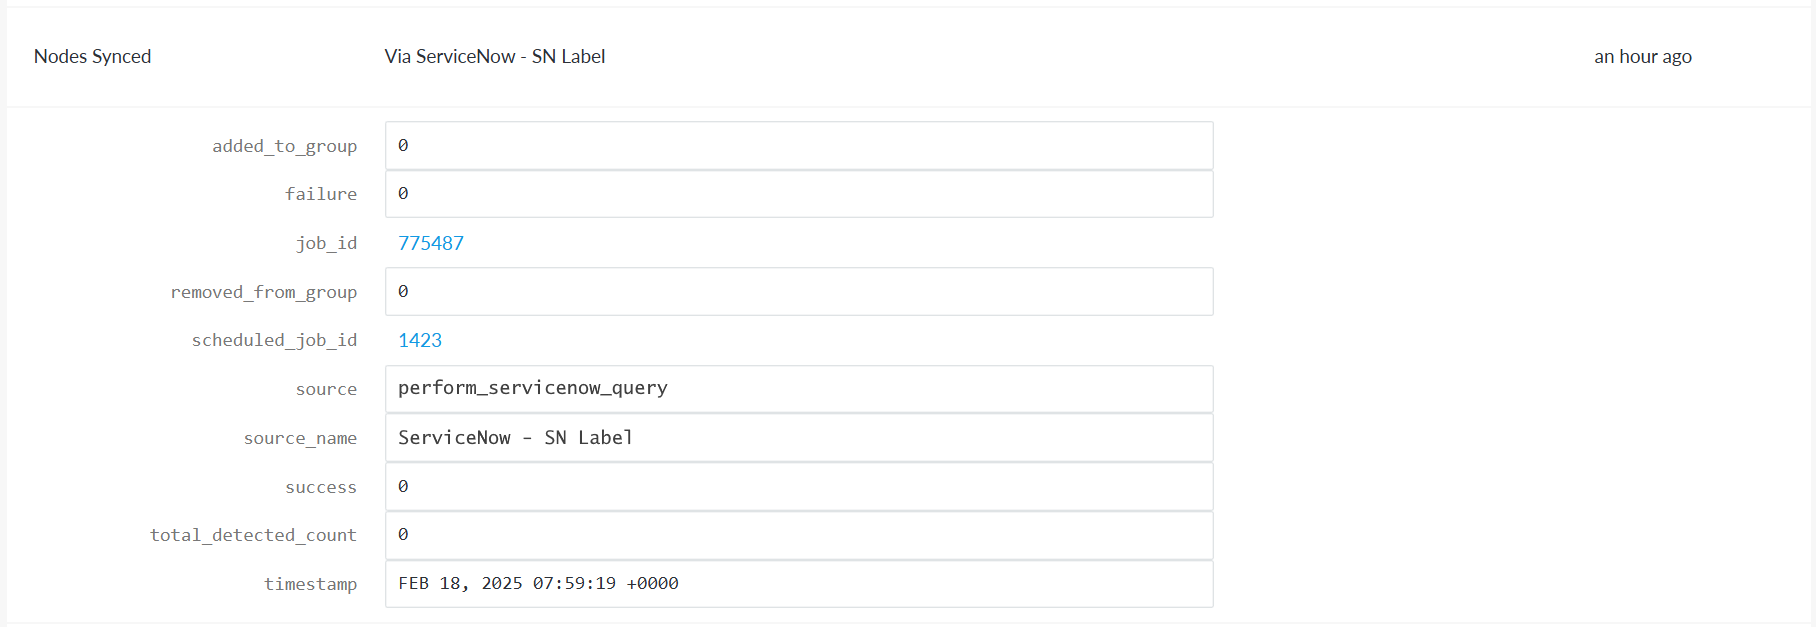The width and height of the screenshot is (1816, 627).
Task: Click the success value field
Action: 798,487
